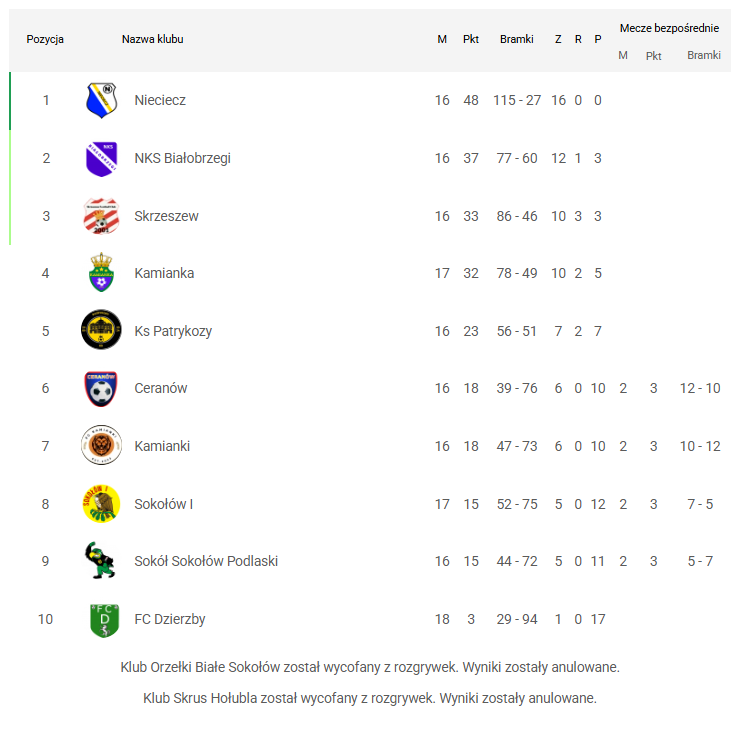Open the FC Dzierzby team link
Viewport: 740px width, 734px height.
pyautogui.click(x=170, y=619)
